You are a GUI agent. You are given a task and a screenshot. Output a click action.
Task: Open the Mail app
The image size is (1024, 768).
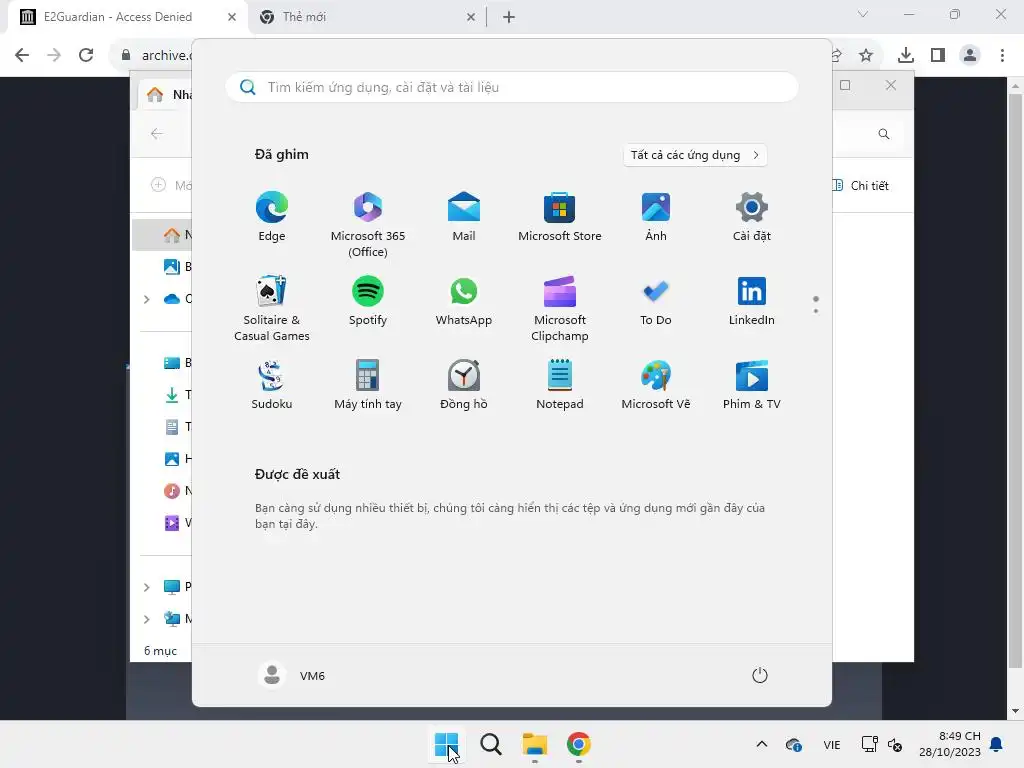464,217
